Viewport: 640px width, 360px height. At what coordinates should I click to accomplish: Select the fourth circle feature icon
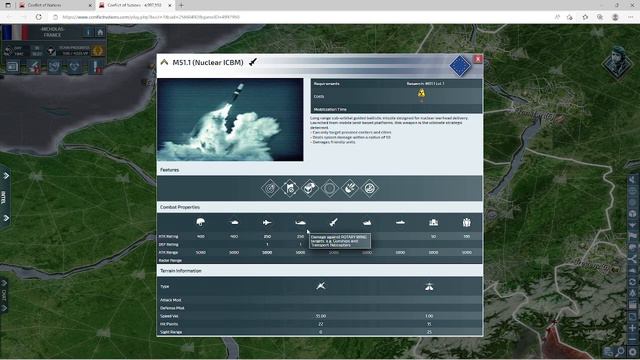coord(330,189)
